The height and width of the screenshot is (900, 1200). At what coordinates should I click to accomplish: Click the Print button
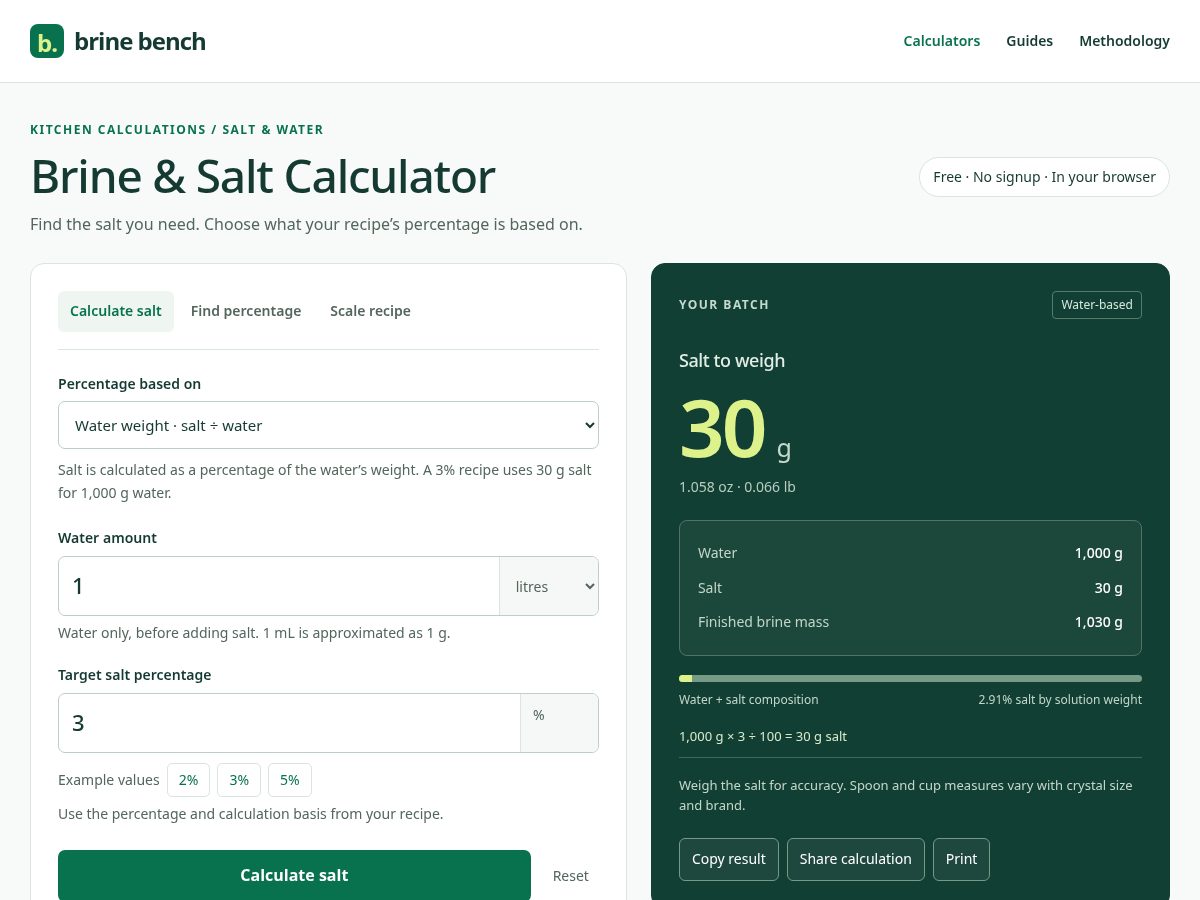pos(961,859)
